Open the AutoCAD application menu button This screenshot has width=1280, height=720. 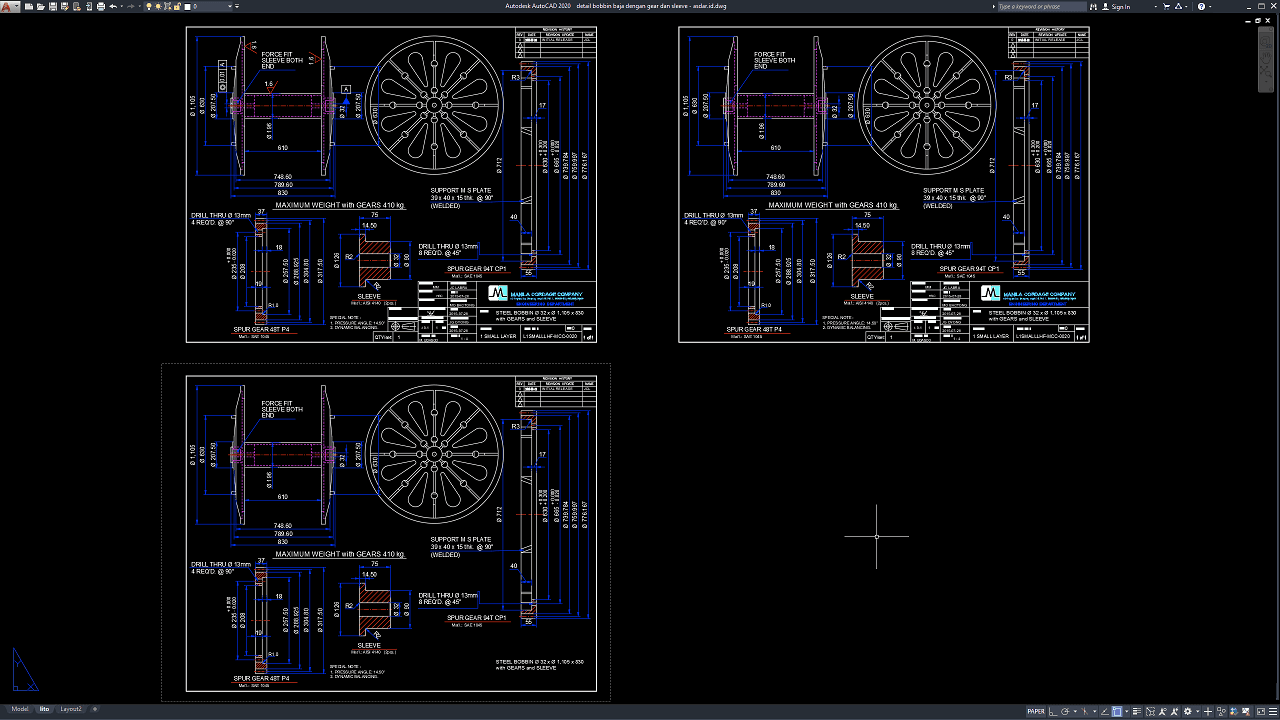click(8, 7)
